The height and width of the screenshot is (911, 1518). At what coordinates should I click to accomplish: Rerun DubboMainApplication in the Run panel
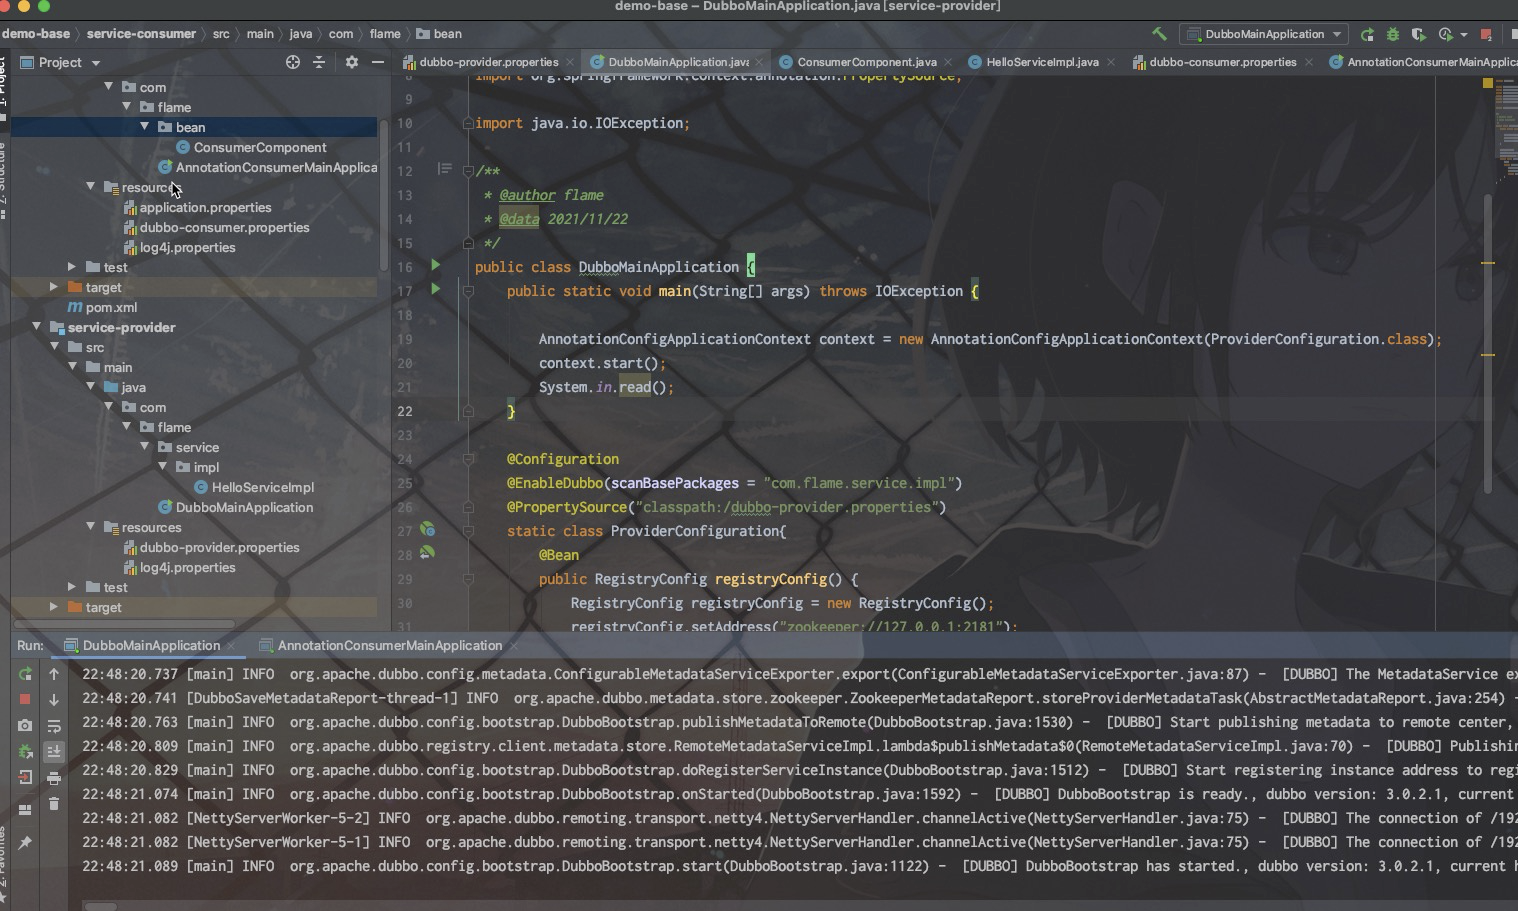click(x=25, y=674)
